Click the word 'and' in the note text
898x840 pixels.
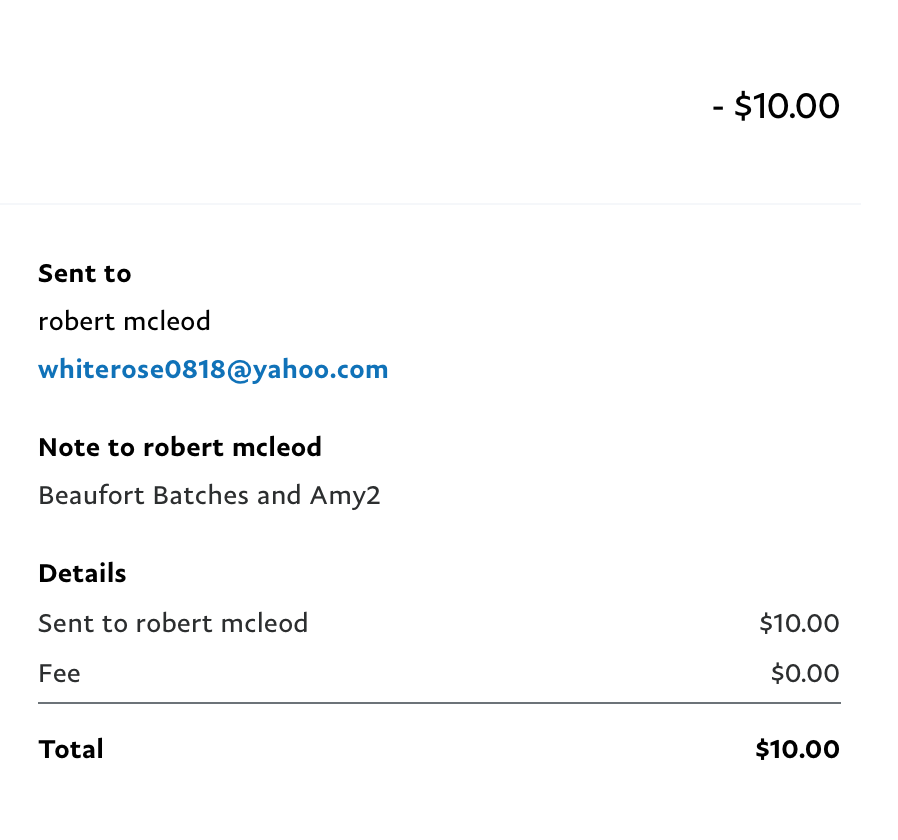click(279, 495)
